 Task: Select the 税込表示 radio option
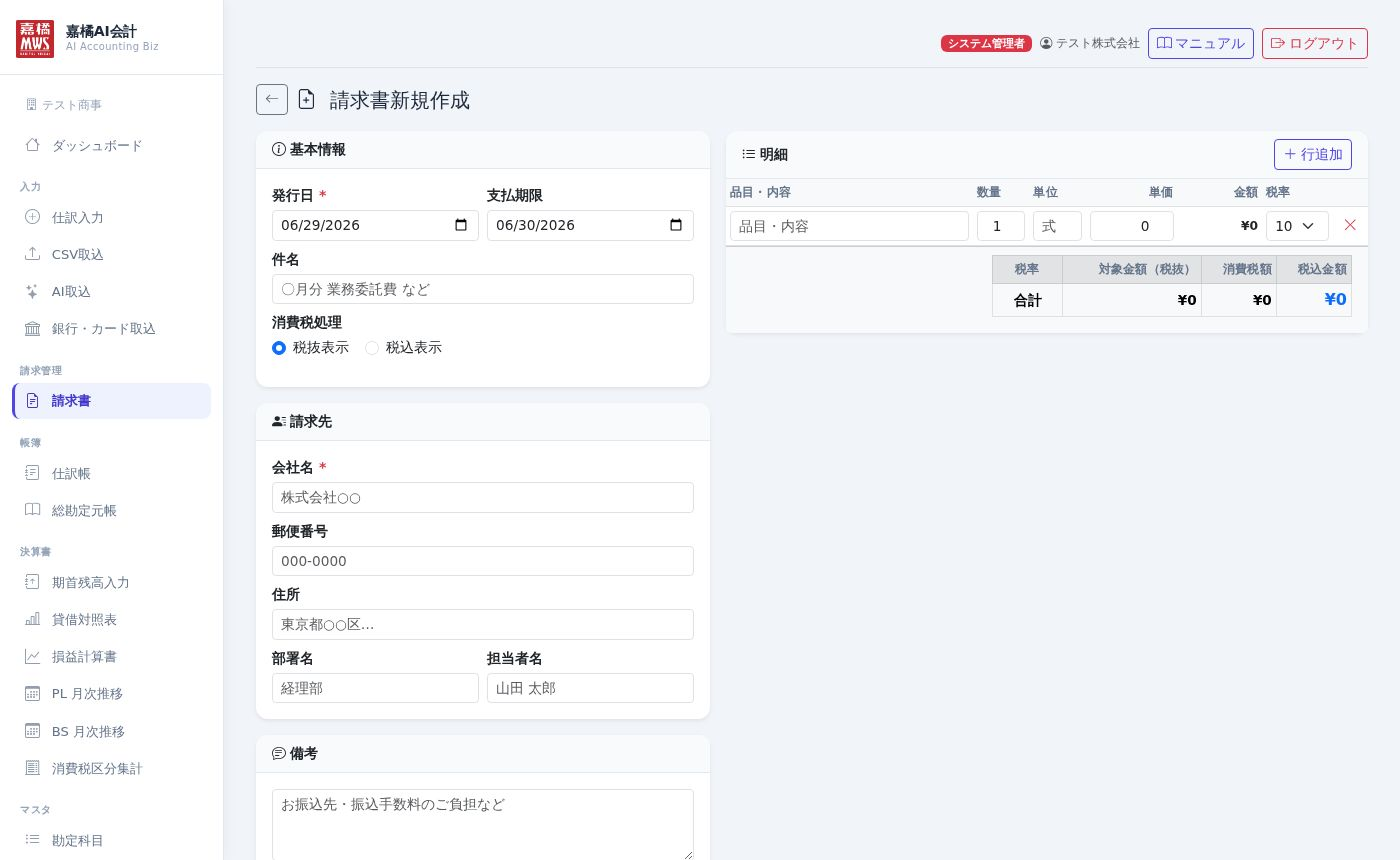(372, 348)
